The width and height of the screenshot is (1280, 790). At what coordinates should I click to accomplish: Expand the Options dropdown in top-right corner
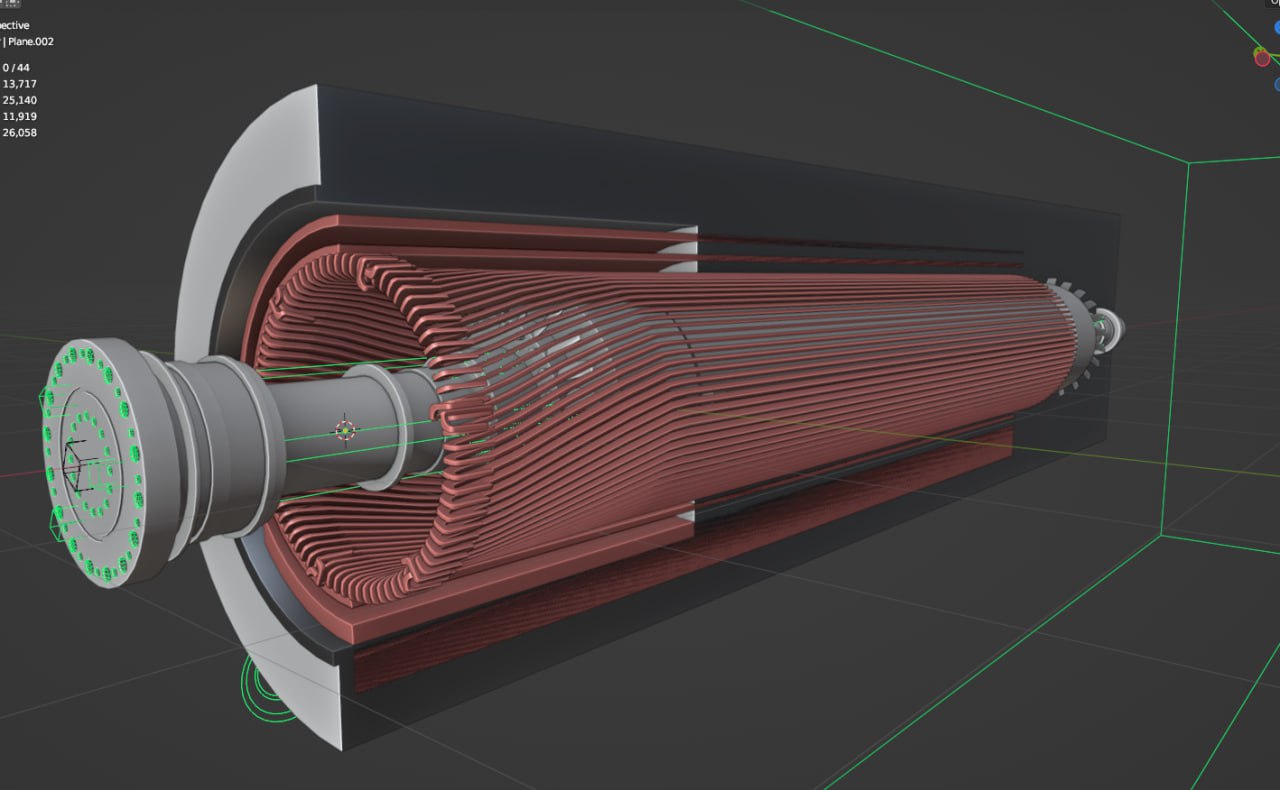(x=1274, y=3)
